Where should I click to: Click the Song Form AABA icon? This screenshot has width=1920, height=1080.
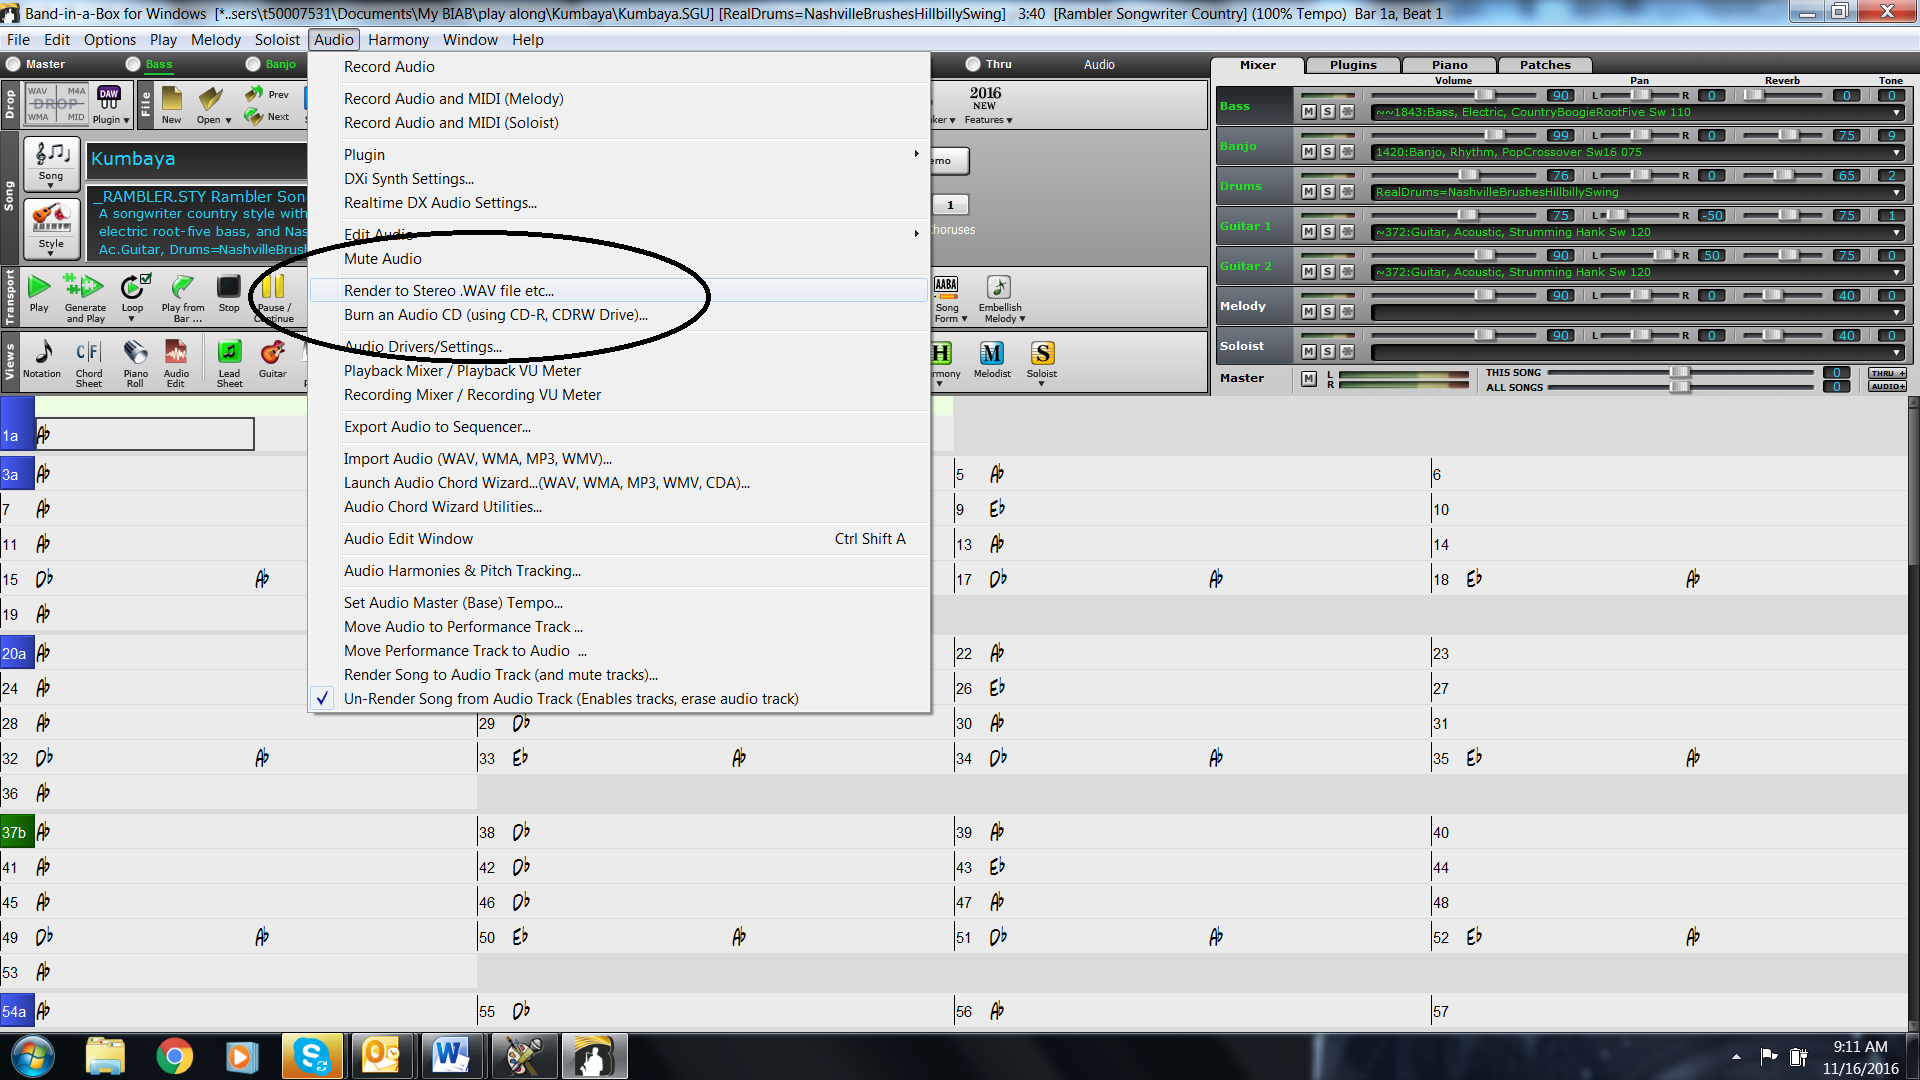946,287
